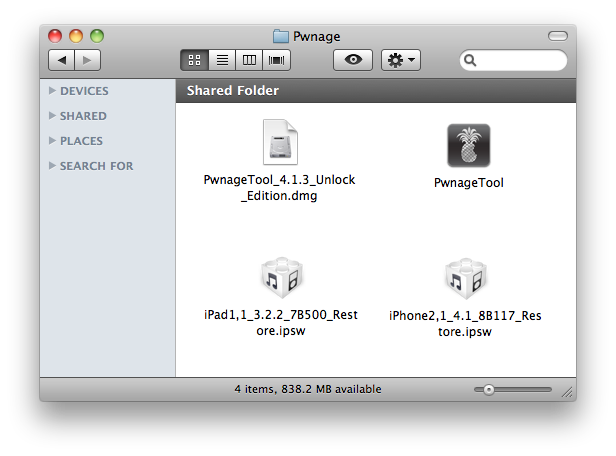Go forward with the right arrow button
The height and width of the screenshot is (456, 616).
pyautogui.click(x=88, y=60)
